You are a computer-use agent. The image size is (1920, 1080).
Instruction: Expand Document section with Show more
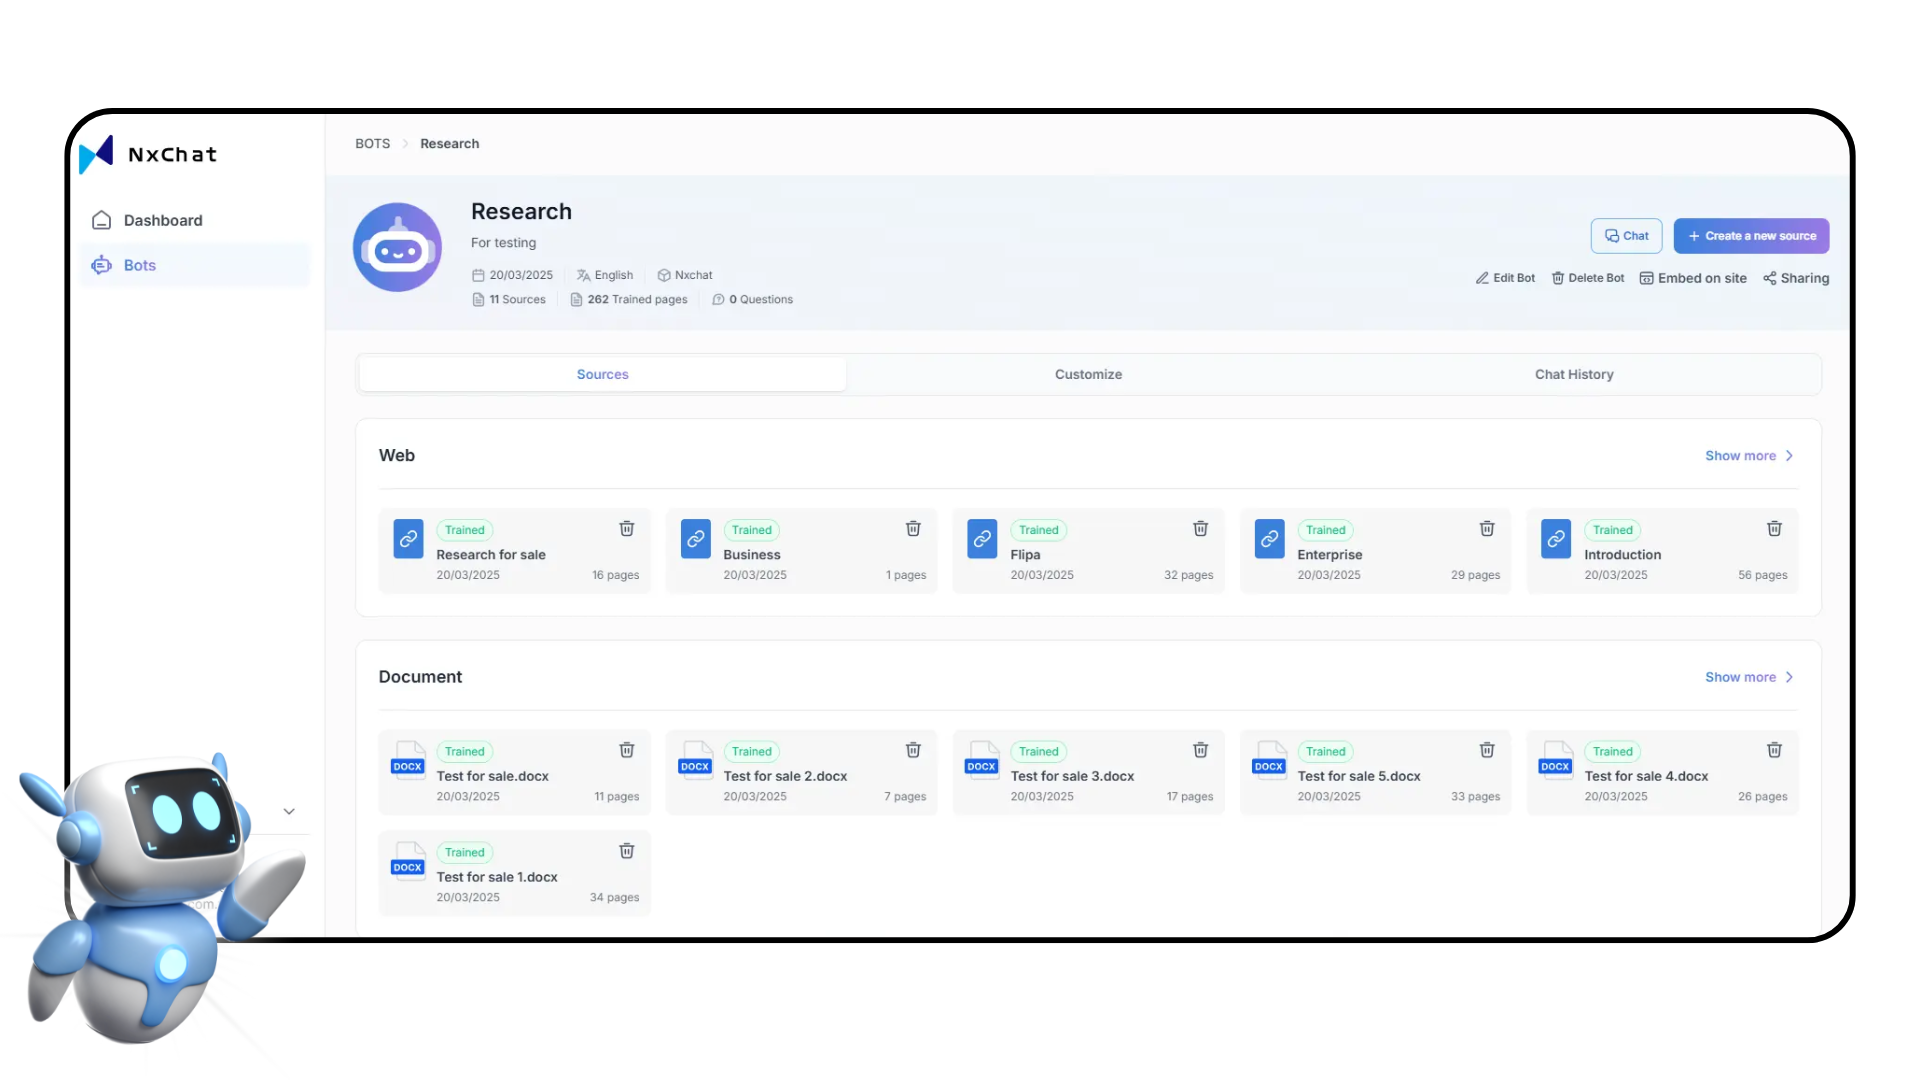pos(1748,677)
